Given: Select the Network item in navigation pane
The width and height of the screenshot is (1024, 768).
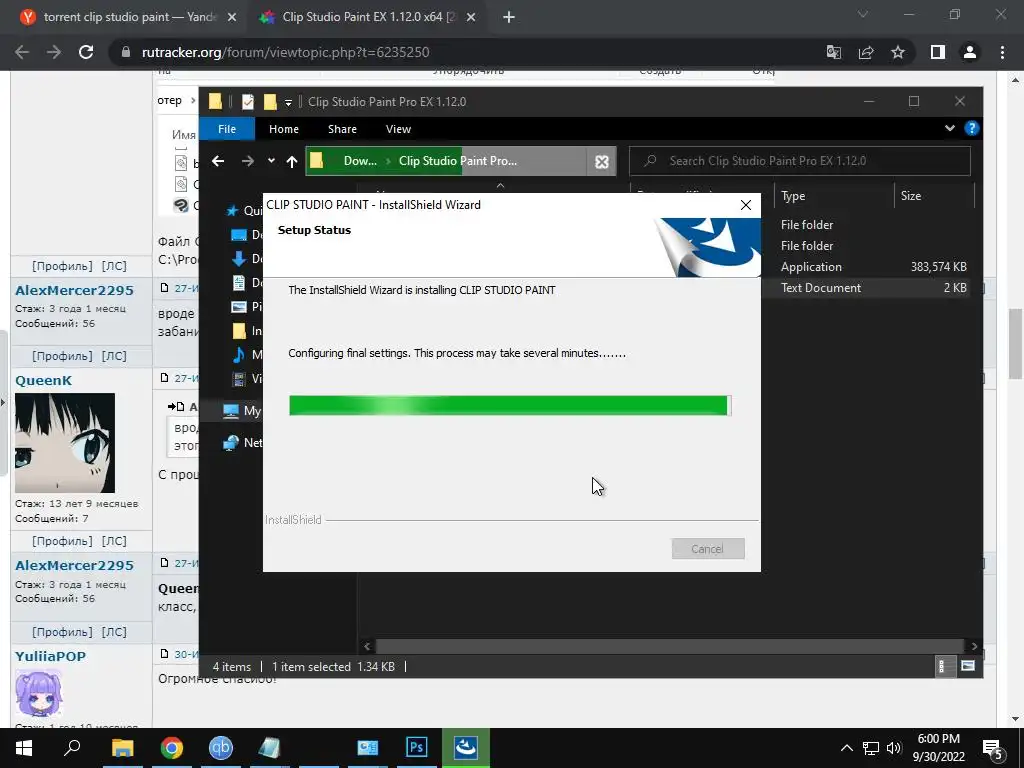Looking at the screenshot, I should pos(242,443).
